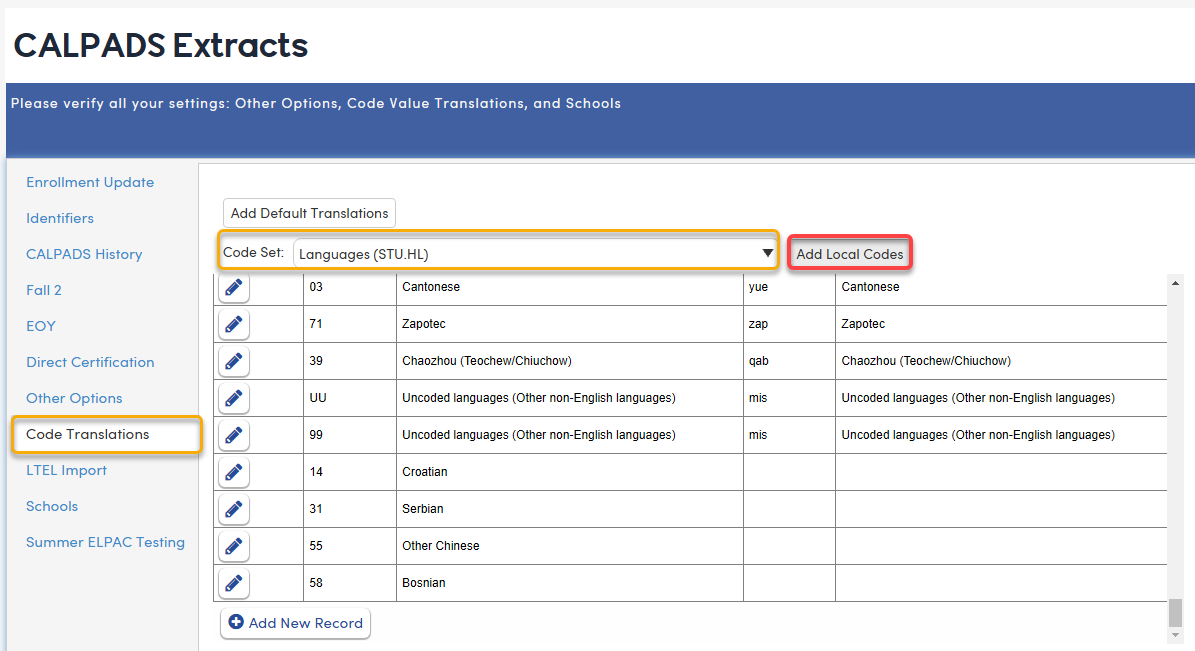Open CALPADS History
1195x651 pixels.
click(x=84, y=254)
